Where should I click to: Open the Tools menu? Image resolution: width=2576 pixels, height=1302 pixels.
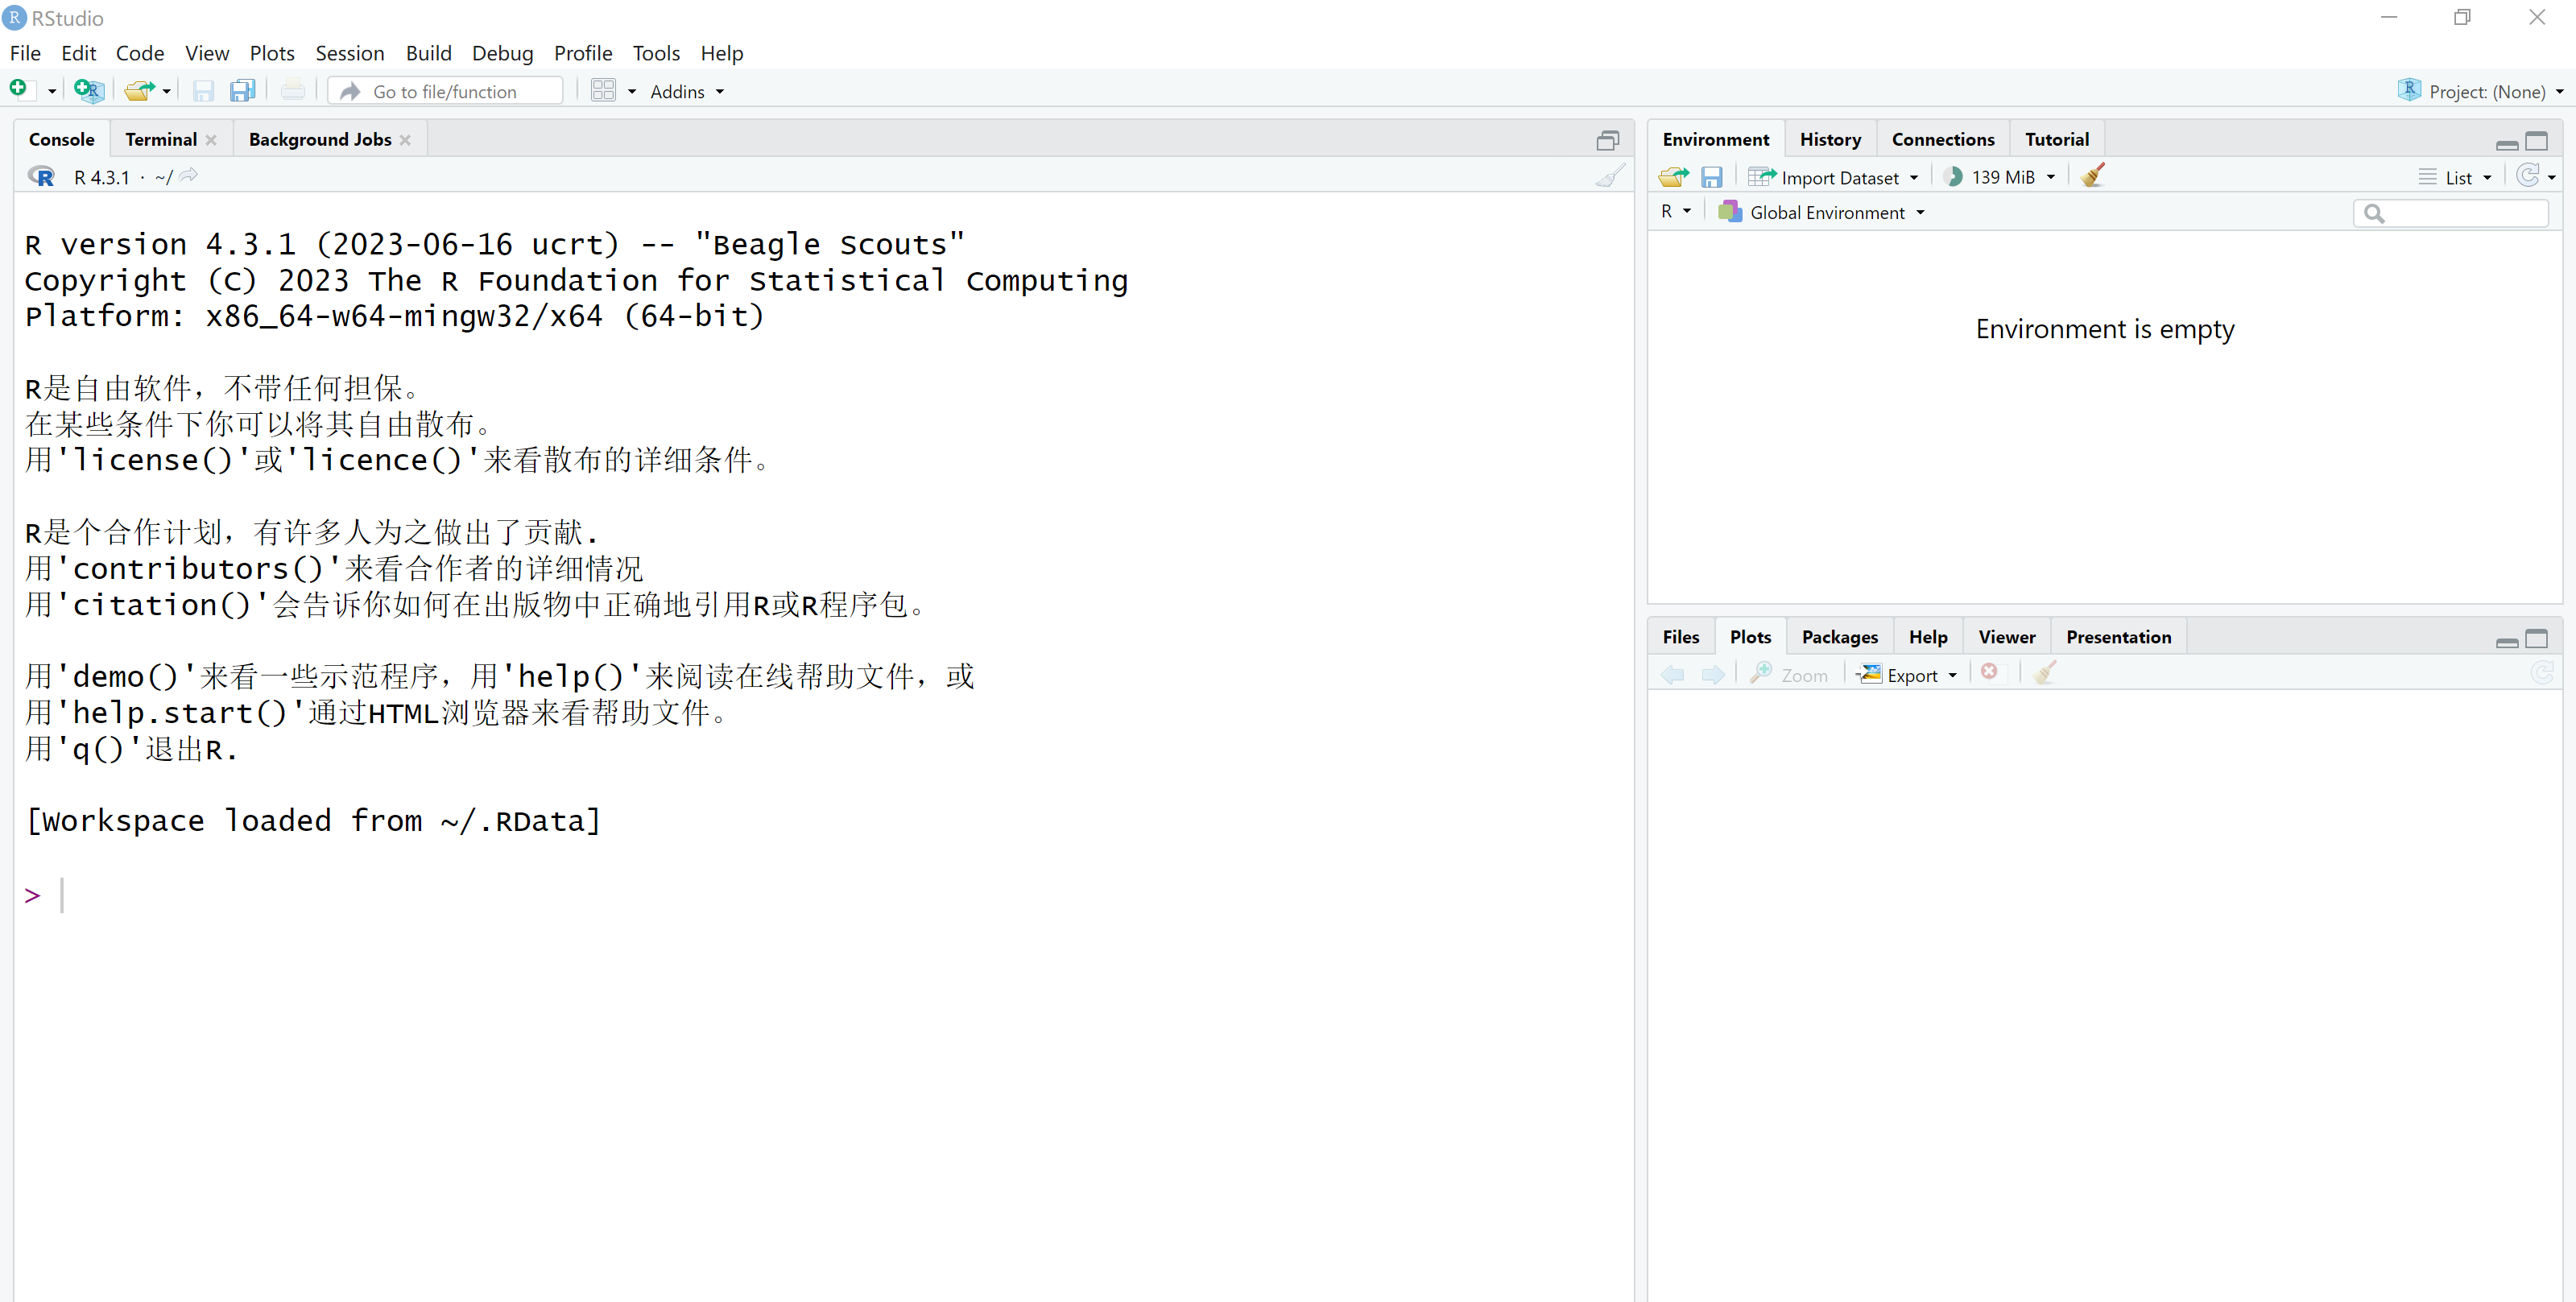click(656, 53)
